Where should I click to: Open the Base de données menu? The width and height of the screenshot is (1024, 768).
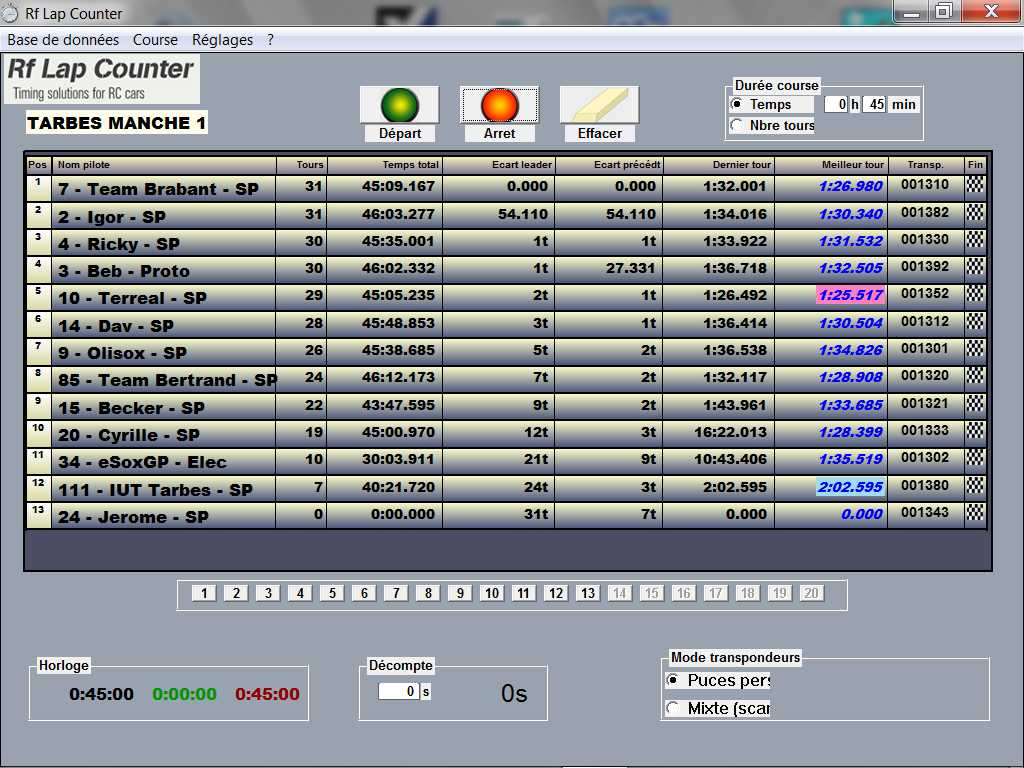63,40
